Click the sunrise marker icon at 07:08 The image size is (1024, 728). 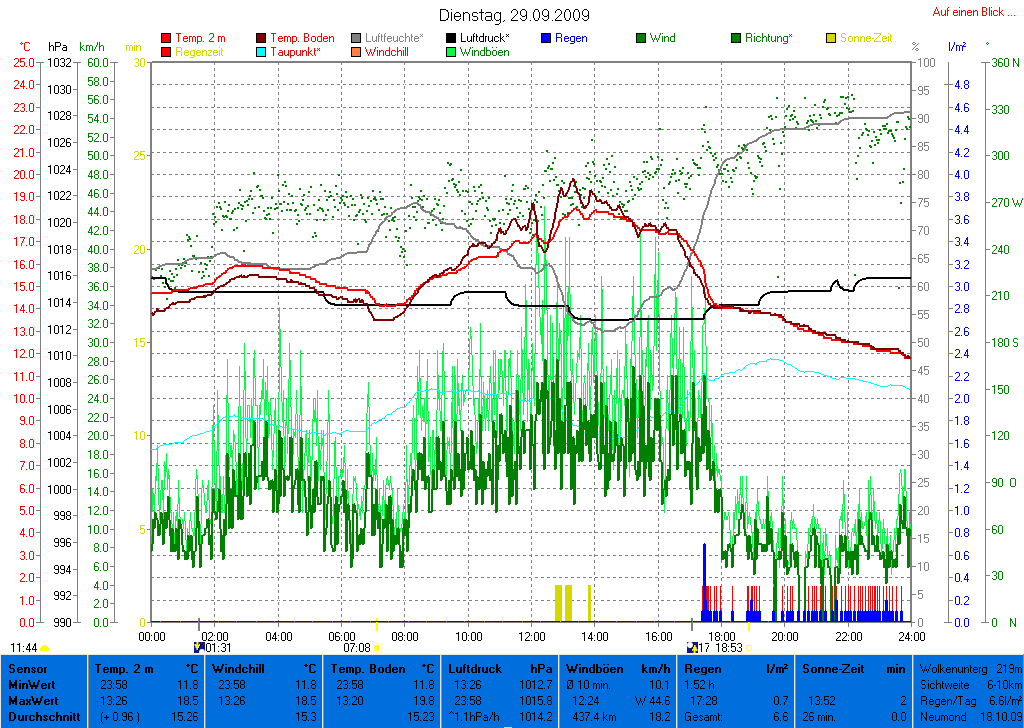377,648
